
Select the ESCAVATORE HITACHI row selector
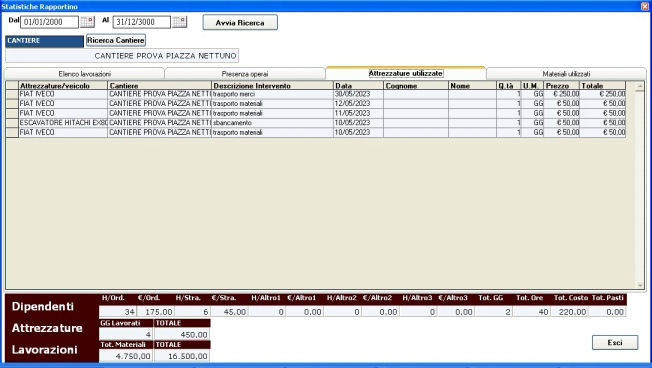pyautogui.click(x=12, y=123)
